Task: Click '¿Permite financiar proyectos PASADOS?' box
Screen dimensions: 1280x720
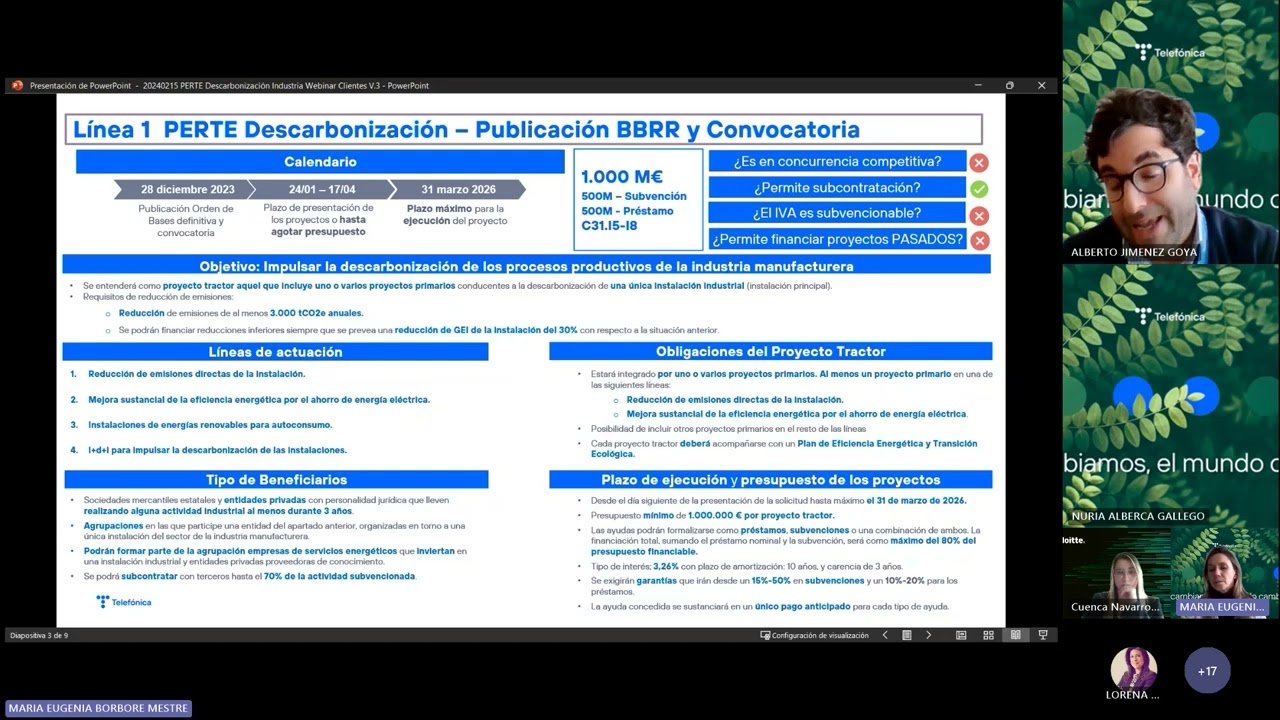Action: pyautogui.click(x=837, y=239)
